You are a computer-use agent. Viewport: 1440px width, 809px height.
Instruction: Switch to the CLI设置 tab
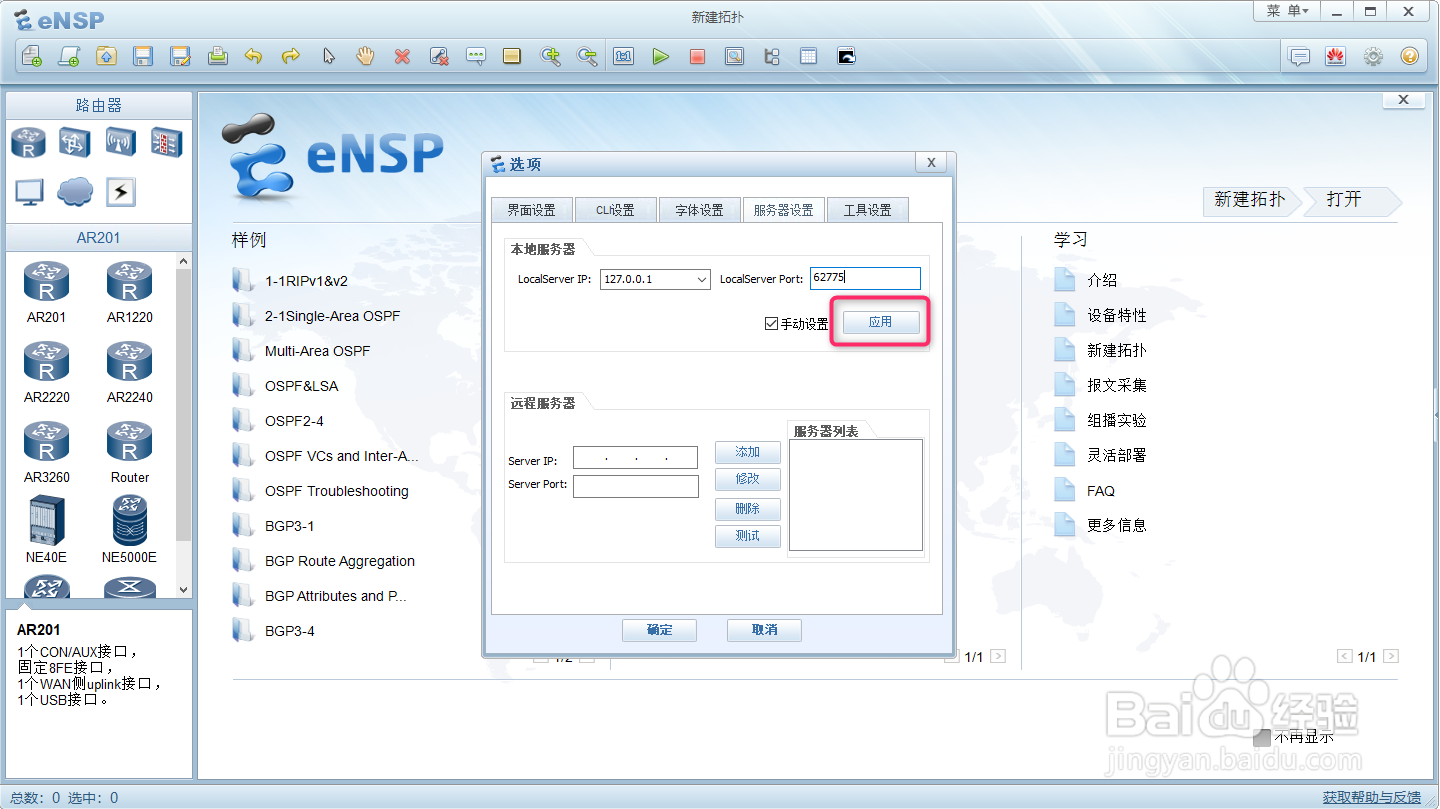615,209
